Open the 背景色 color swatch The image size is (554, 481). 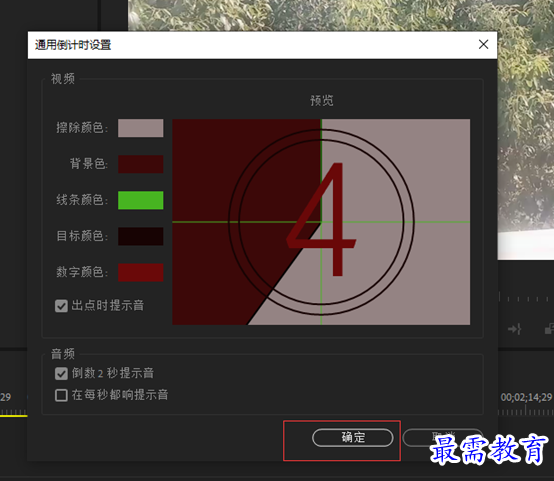(x=141, y=164)
